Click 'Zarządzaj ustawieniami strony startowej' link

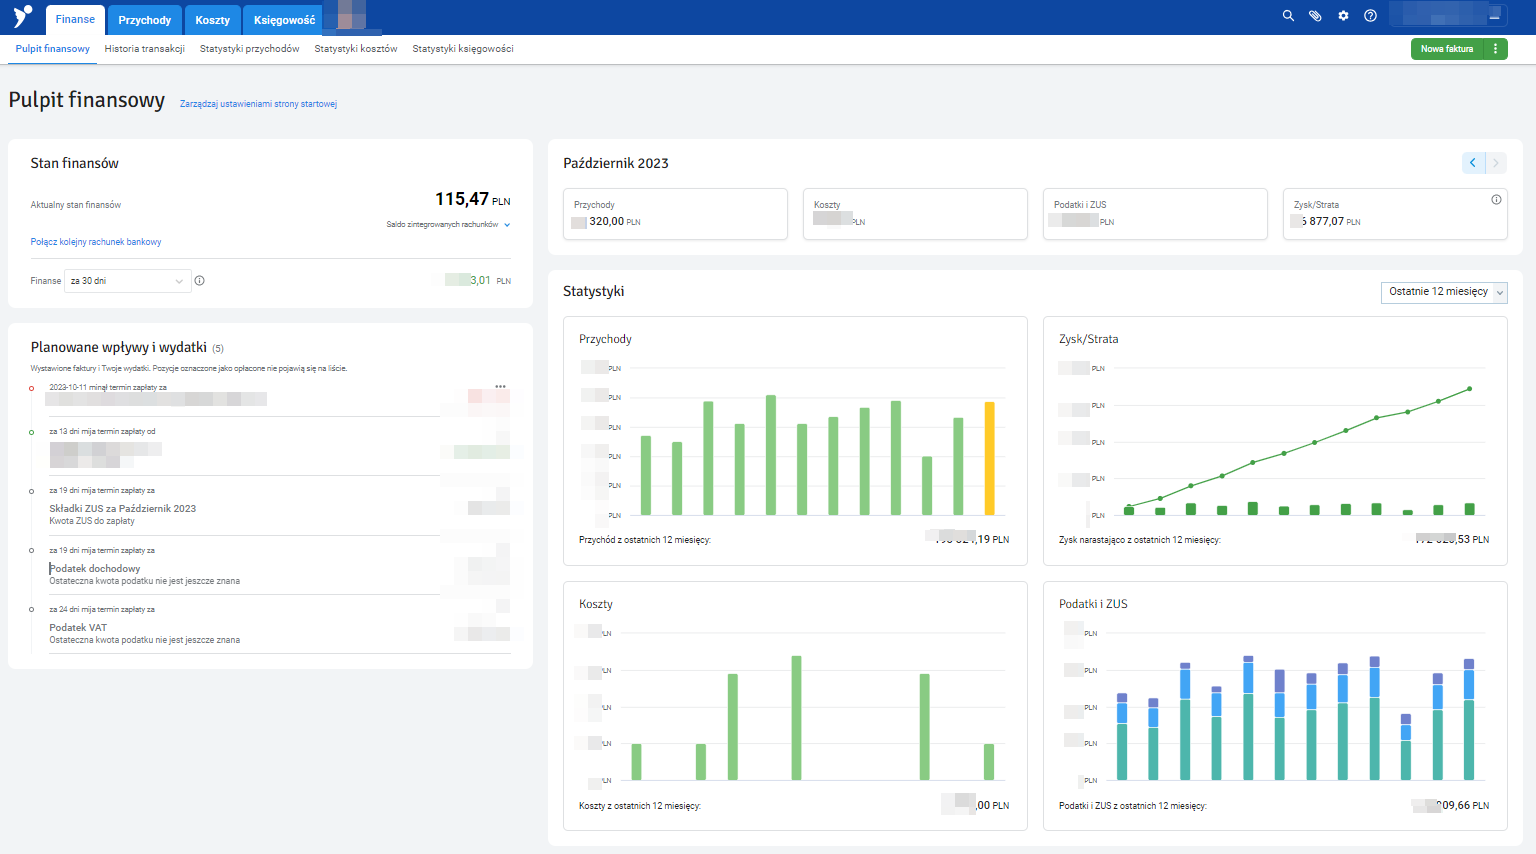tap(258, 104)
